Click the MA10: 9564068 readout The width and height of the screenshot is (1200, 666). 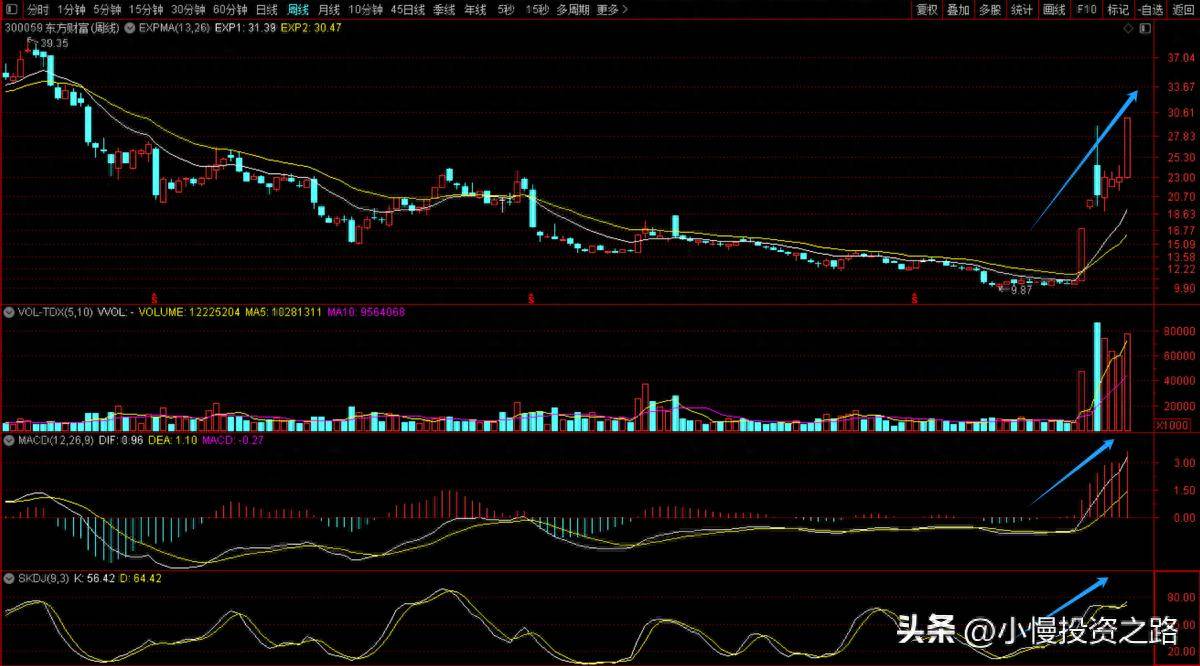pyautogui.click(x=365, y=312)
